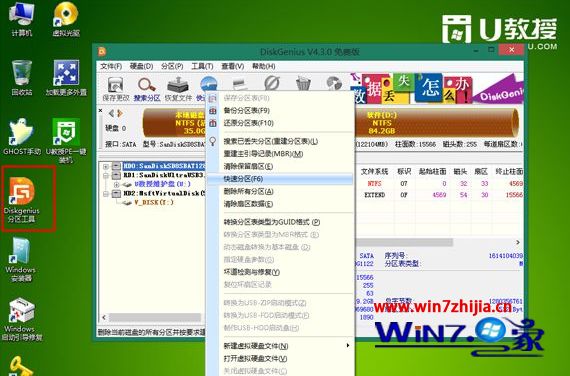Image resolution: width=570 pixels, height=376 pixels.
Task: Open 虚拟光驱 desktop icon
Action: [66, 19]
